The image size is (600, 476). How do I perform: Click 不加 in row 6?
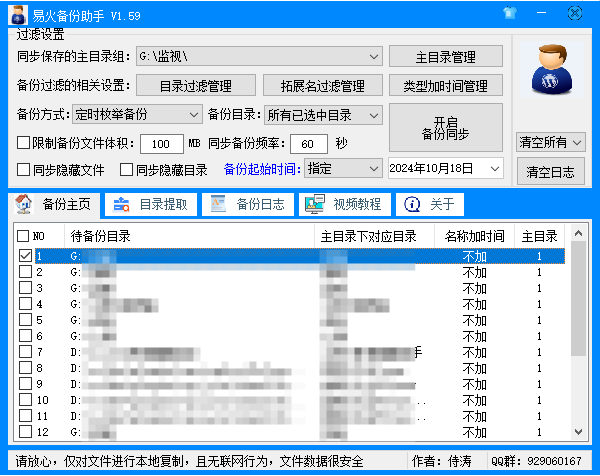point(474,336)
